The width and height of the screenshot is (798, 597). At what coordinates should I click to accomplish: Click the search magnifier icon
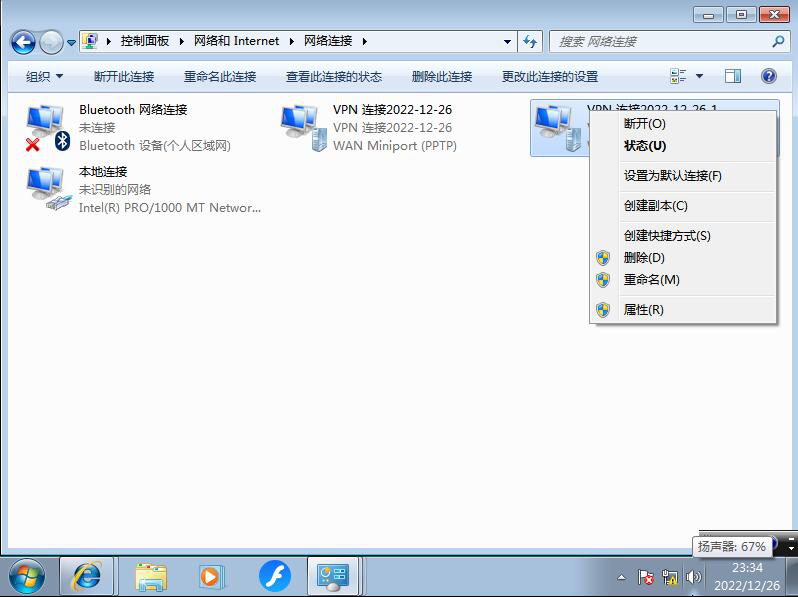click(778, 41)
